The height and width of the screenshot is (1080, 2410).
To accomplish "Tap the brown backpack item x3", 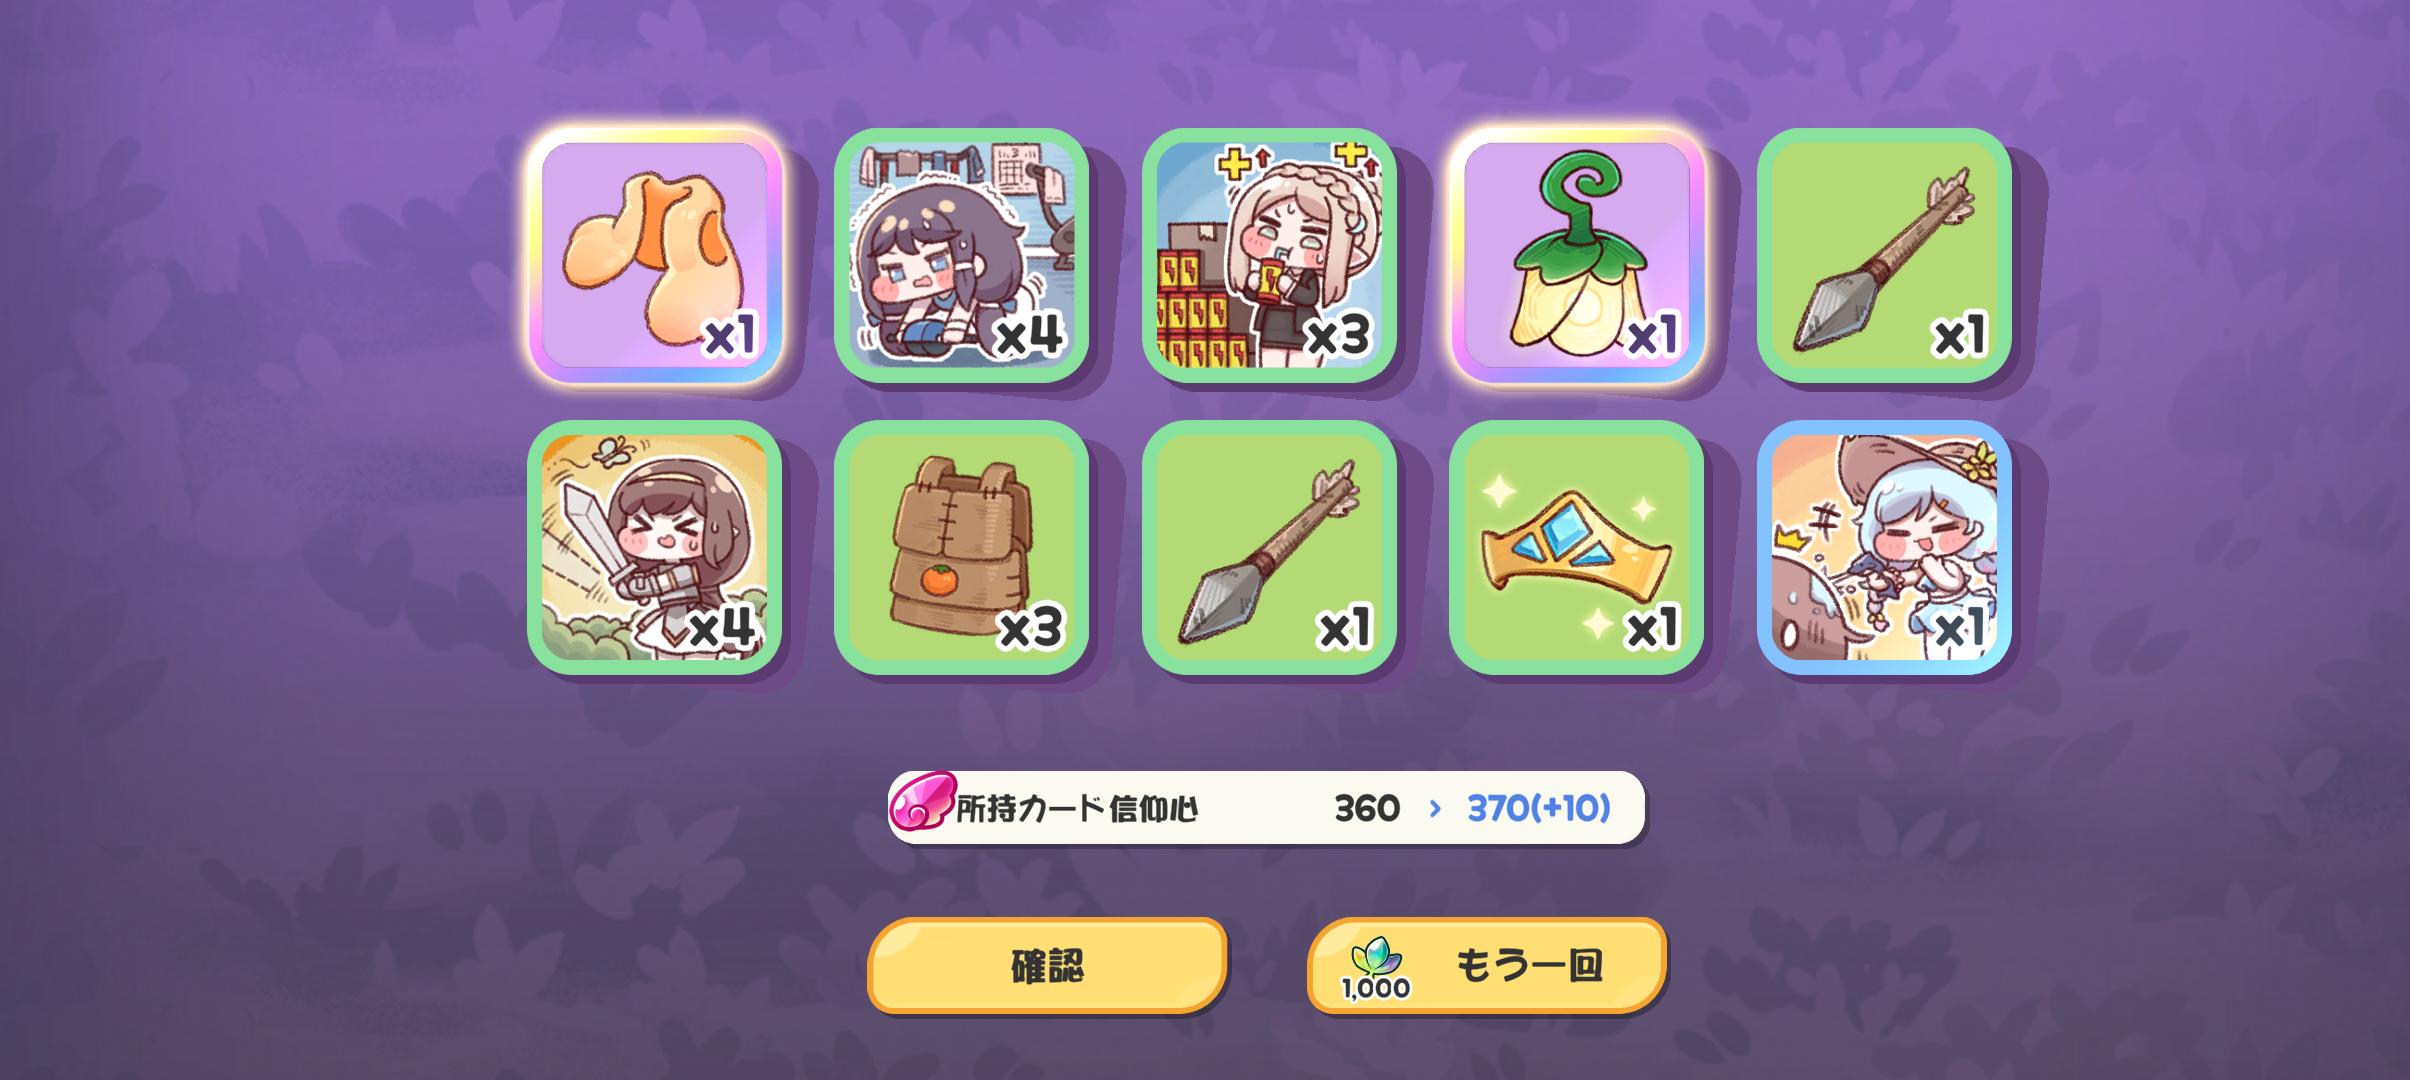I will [962, 547].
